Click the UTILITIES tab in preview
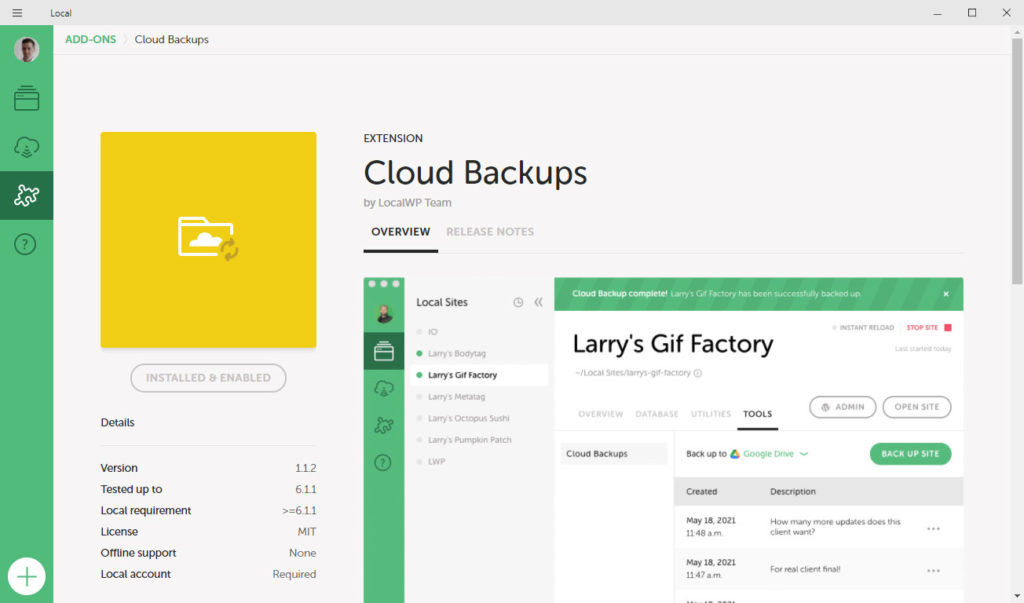The width and height of the screenshot is (1024, 603). 711,414
